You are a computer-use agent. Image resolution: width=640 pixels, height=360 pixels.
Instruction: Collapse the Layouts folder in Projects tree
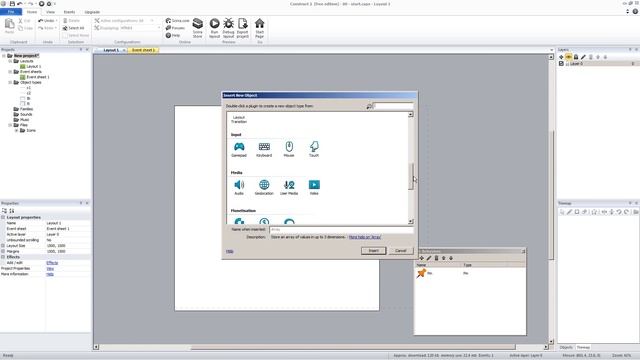10,61
